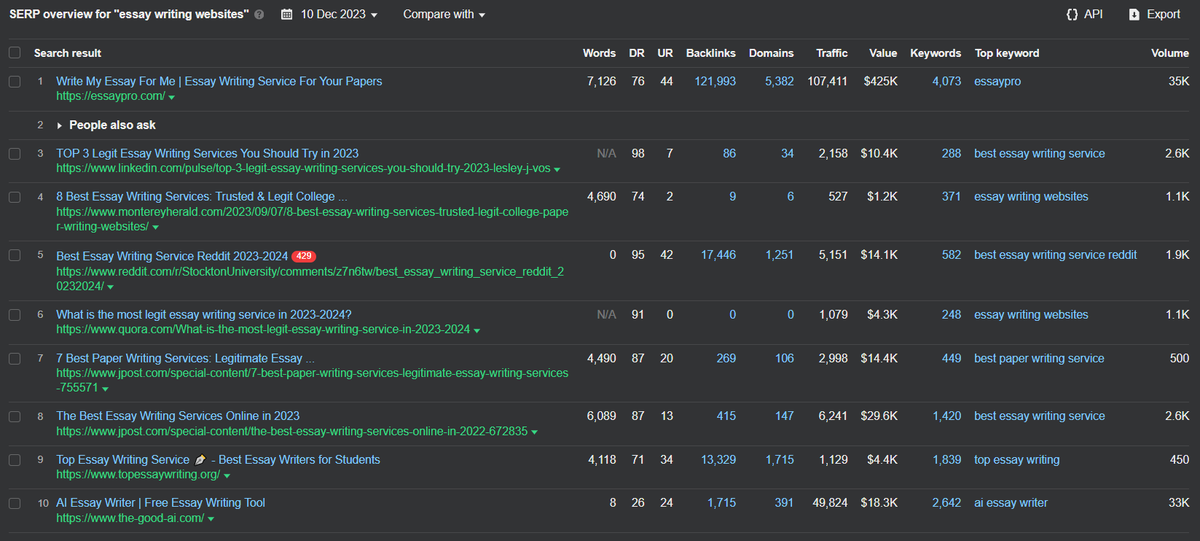Click the Top keyword column header
Image resolution: width=1200 pixels, height=541 pixels.
click(1007, 53)
